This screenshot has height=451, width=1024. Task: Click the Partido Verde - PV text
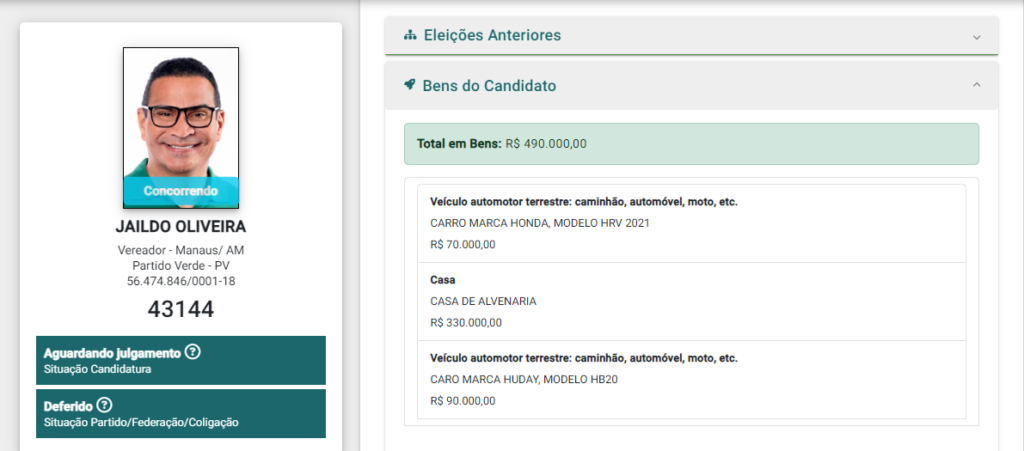[x=181, y=265]
